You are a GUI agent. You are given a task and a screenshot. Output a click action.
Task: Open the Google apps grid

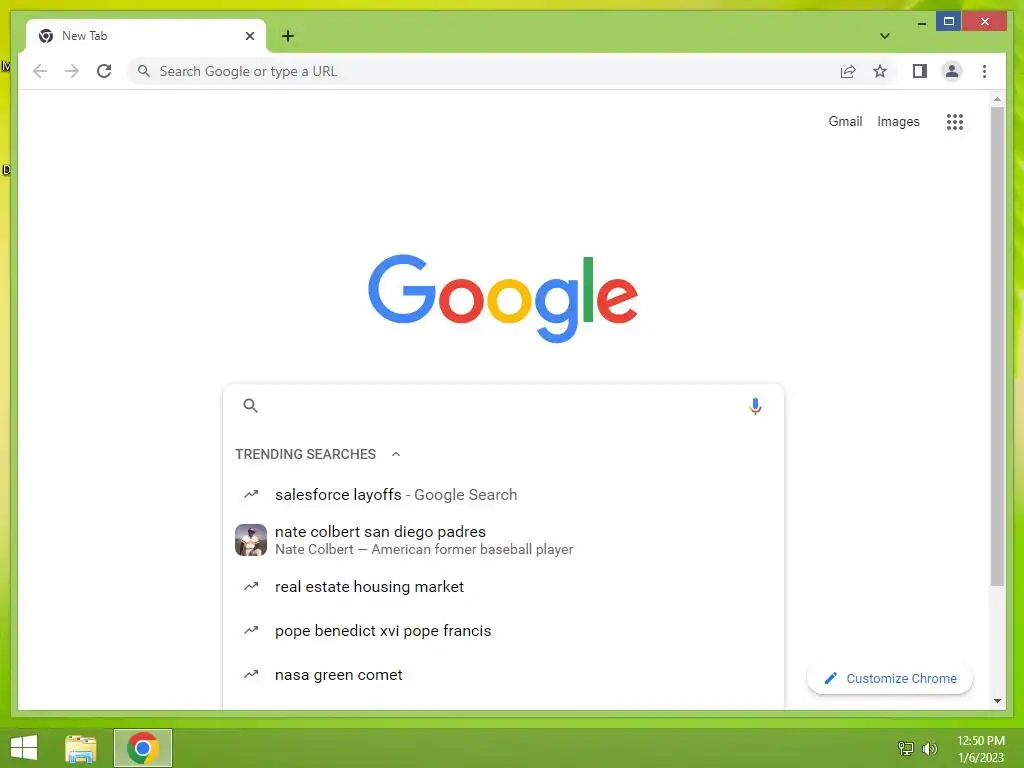pos(955,121)
